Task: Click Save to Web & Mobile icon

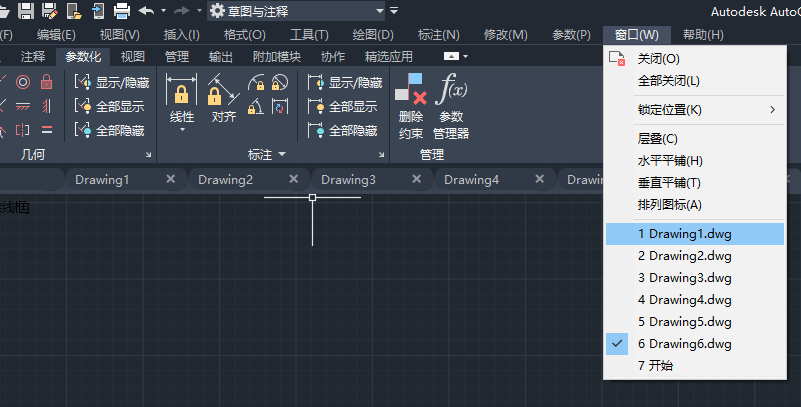Action: [98, 10]
